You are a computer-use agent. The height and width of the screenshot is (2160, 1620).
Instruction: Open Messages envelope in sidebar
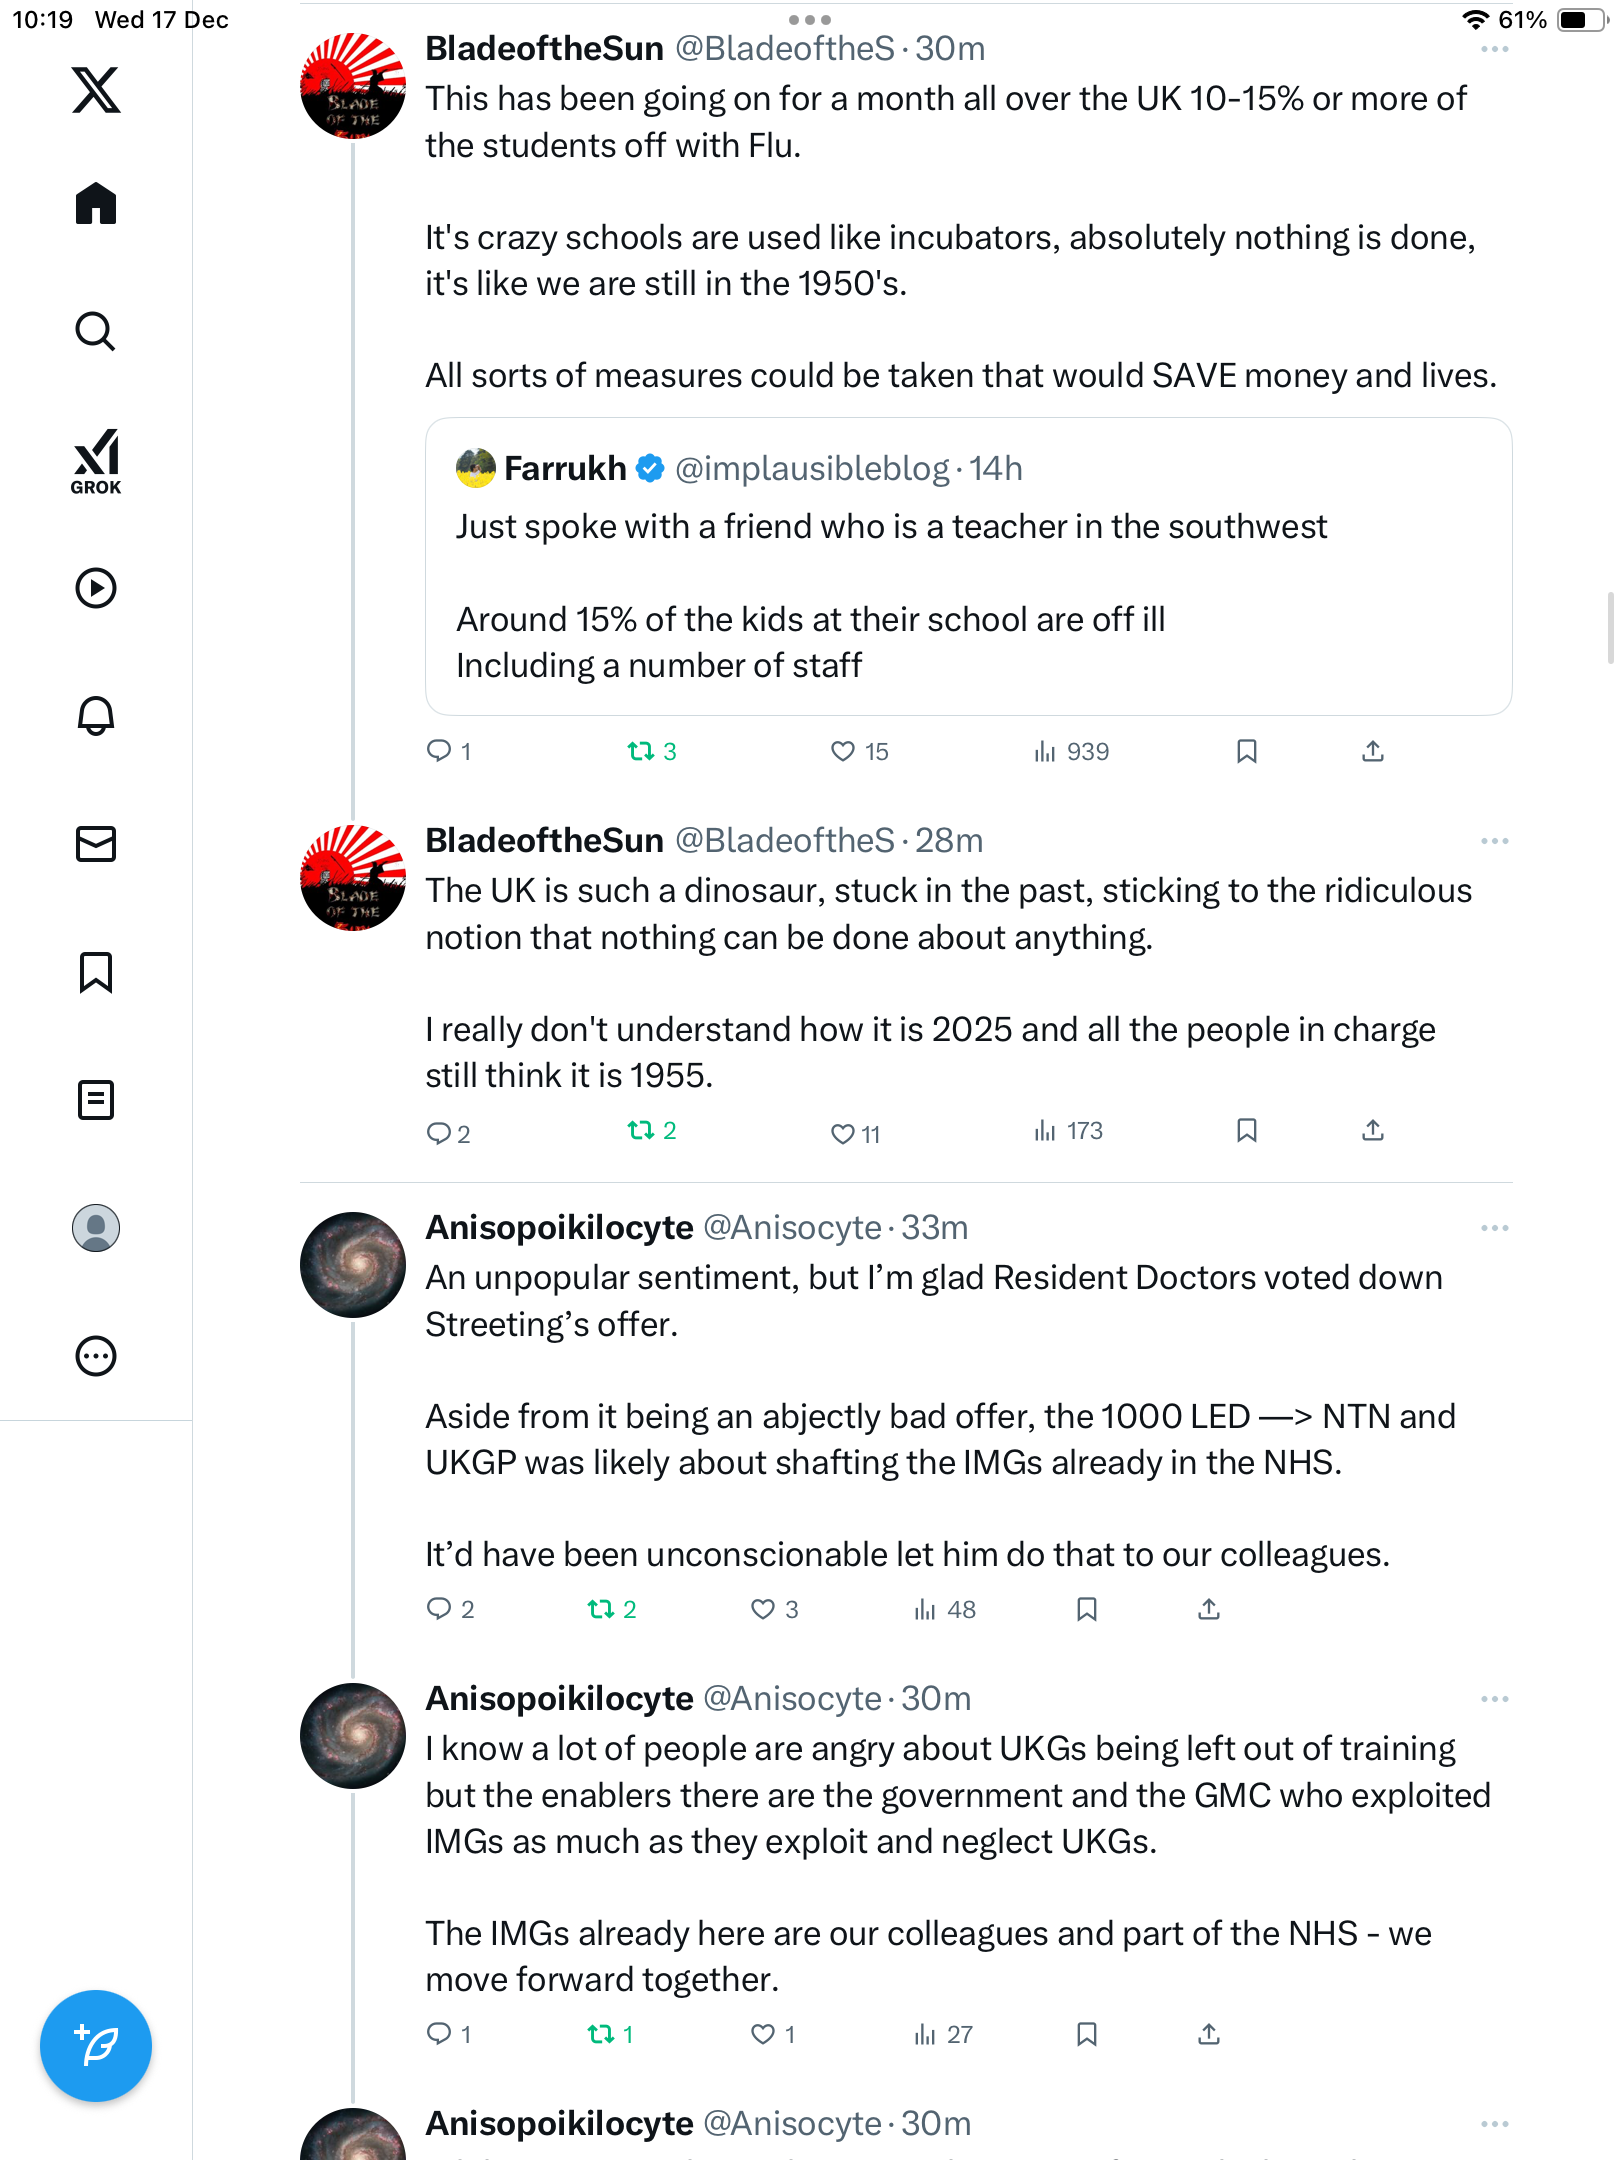pyautogui.click(x=96, y=844)
